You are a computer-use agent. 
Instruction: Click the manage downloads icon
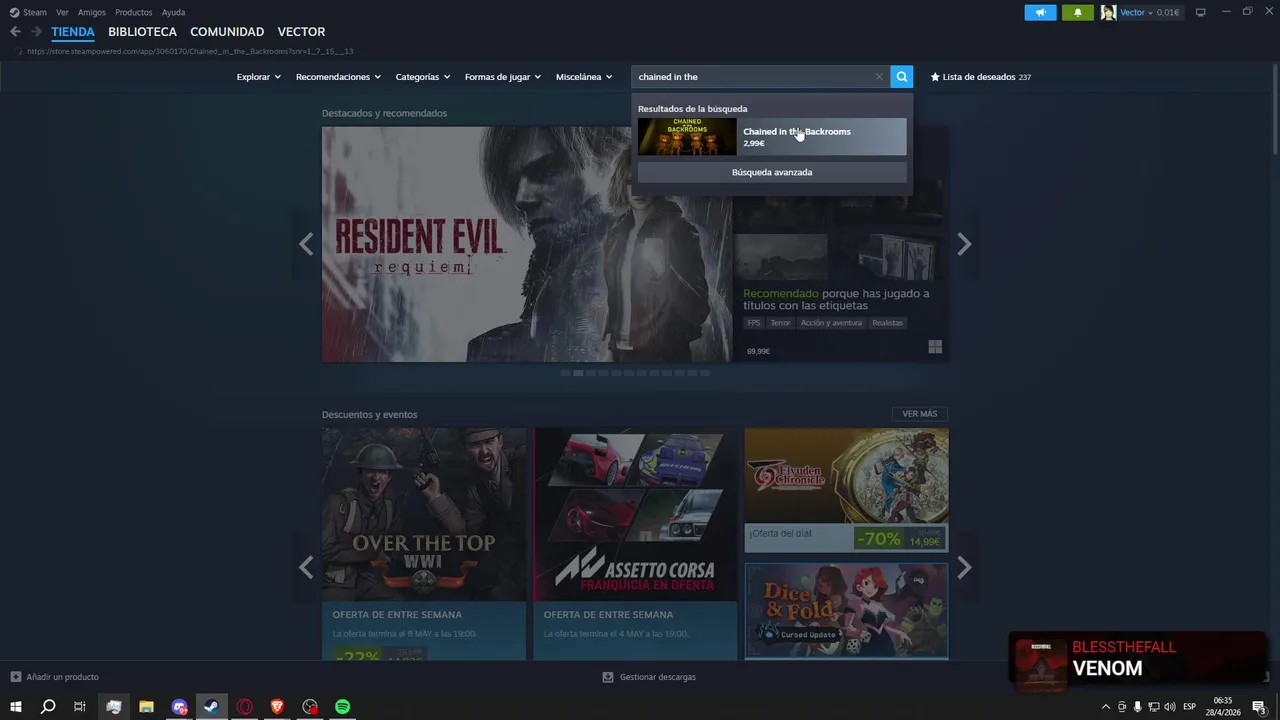(607, 677)
